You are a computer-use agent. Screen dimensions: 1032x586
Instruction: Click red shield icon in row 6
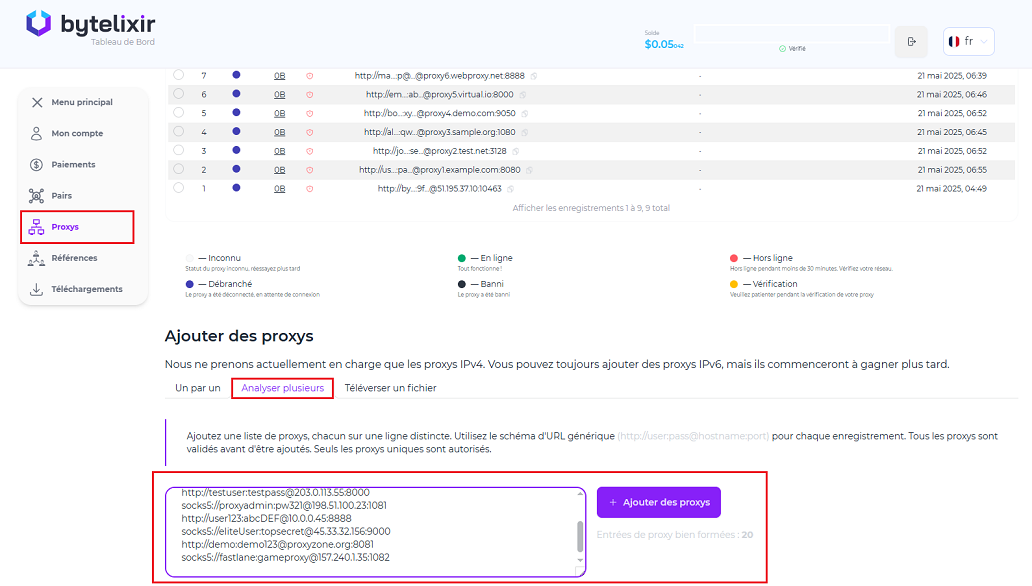point(309,95)
